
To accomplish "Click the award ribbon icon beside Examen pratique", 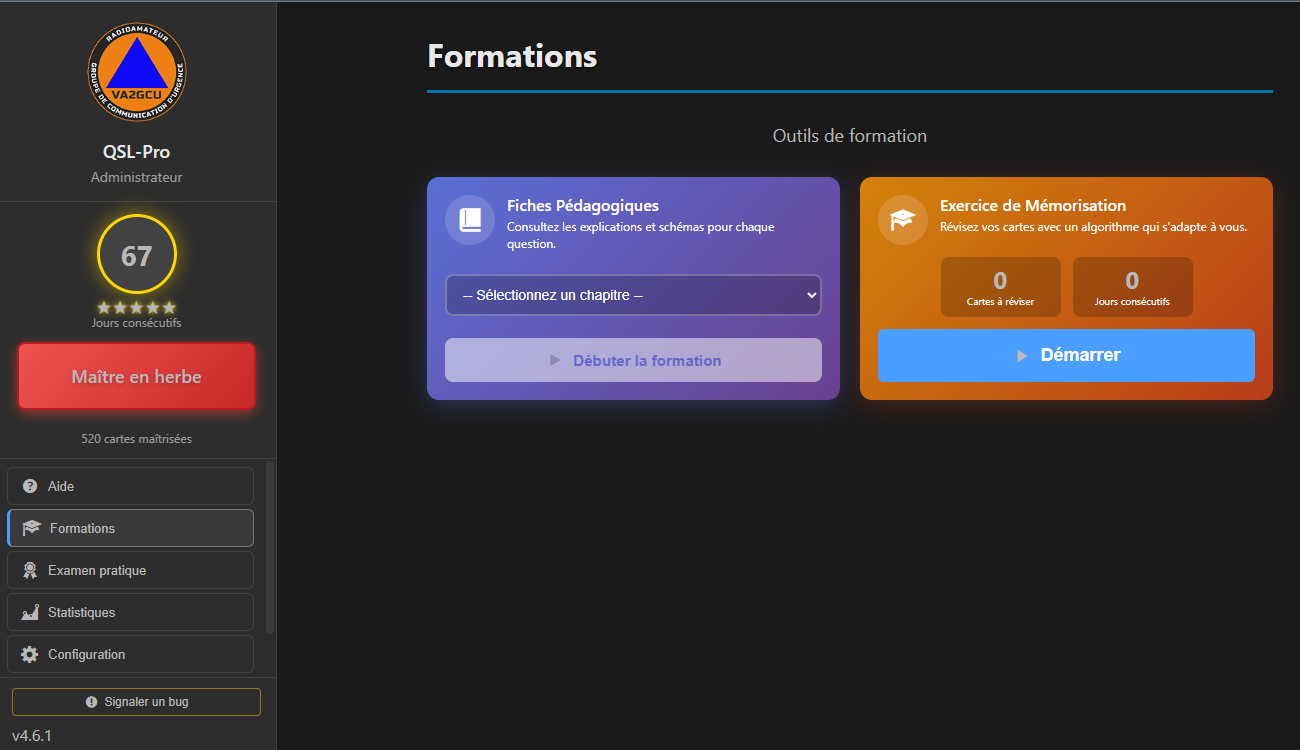I will pyautogui.click(x=30, y=570).
